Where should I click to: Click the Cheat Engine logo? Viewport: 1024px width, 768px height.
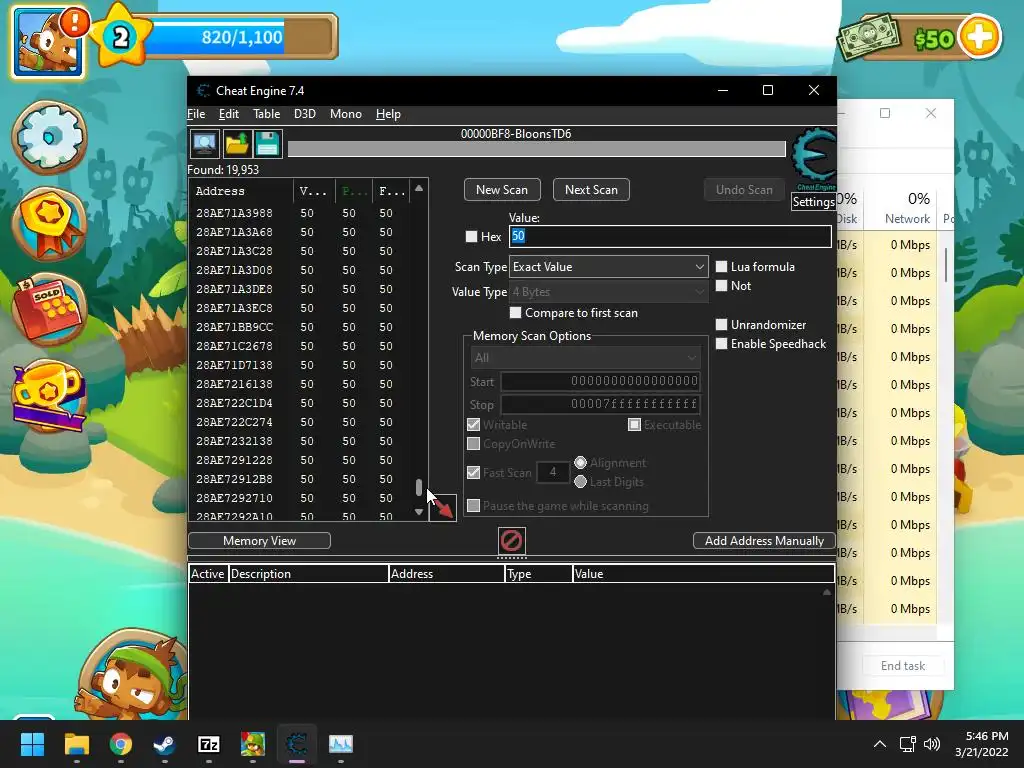[814, 157]
